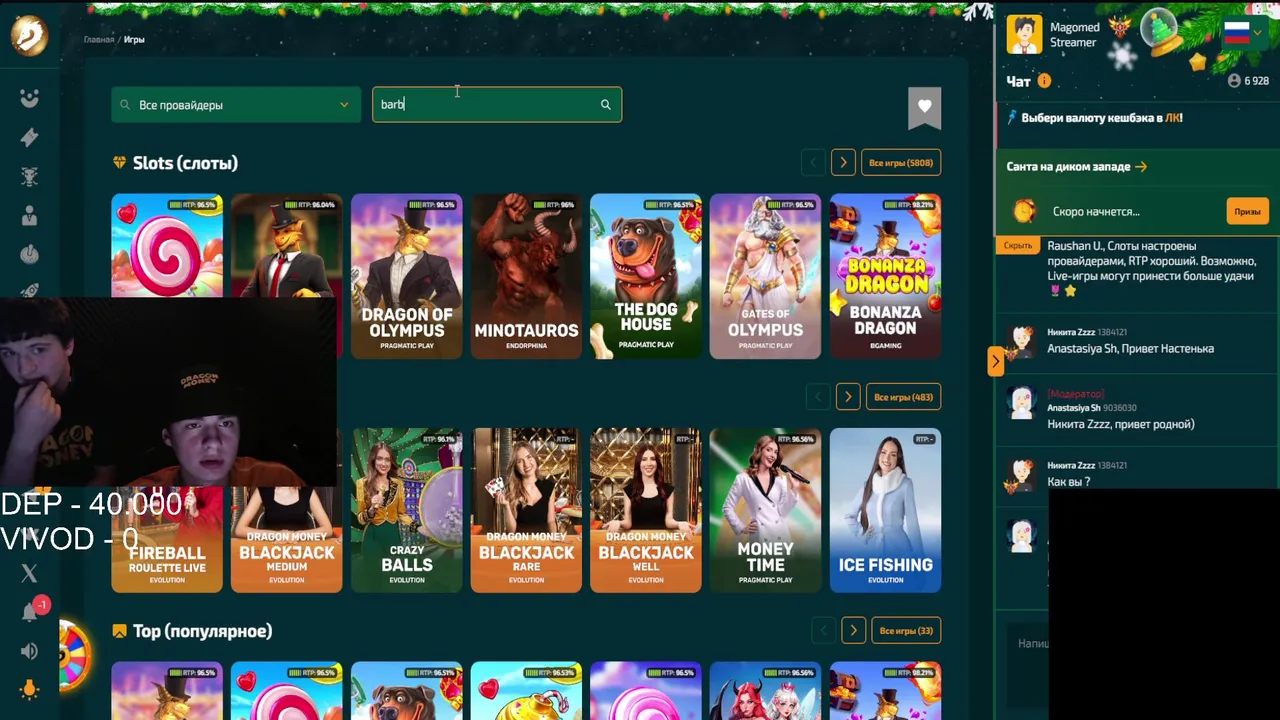The height and width of the screenshot is (720, 1280).
Task: Click Top (популярное) section heading
Action: (202, 631)
